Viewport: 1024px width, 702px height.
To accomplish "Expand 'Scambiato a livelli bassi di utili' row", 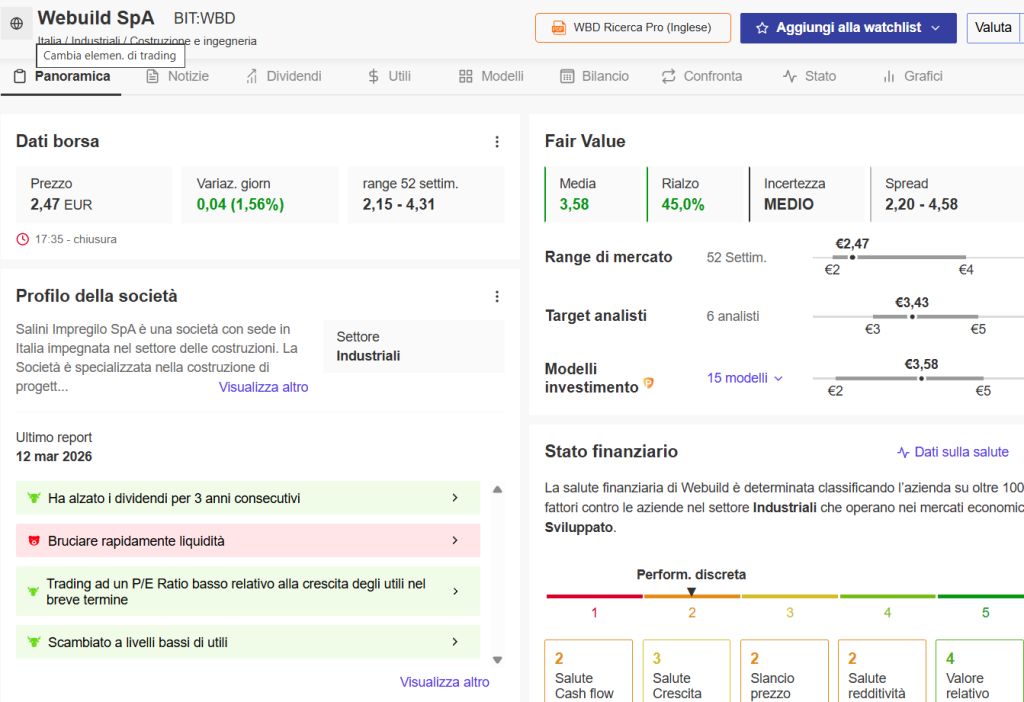I will click(x=248, y=642).
